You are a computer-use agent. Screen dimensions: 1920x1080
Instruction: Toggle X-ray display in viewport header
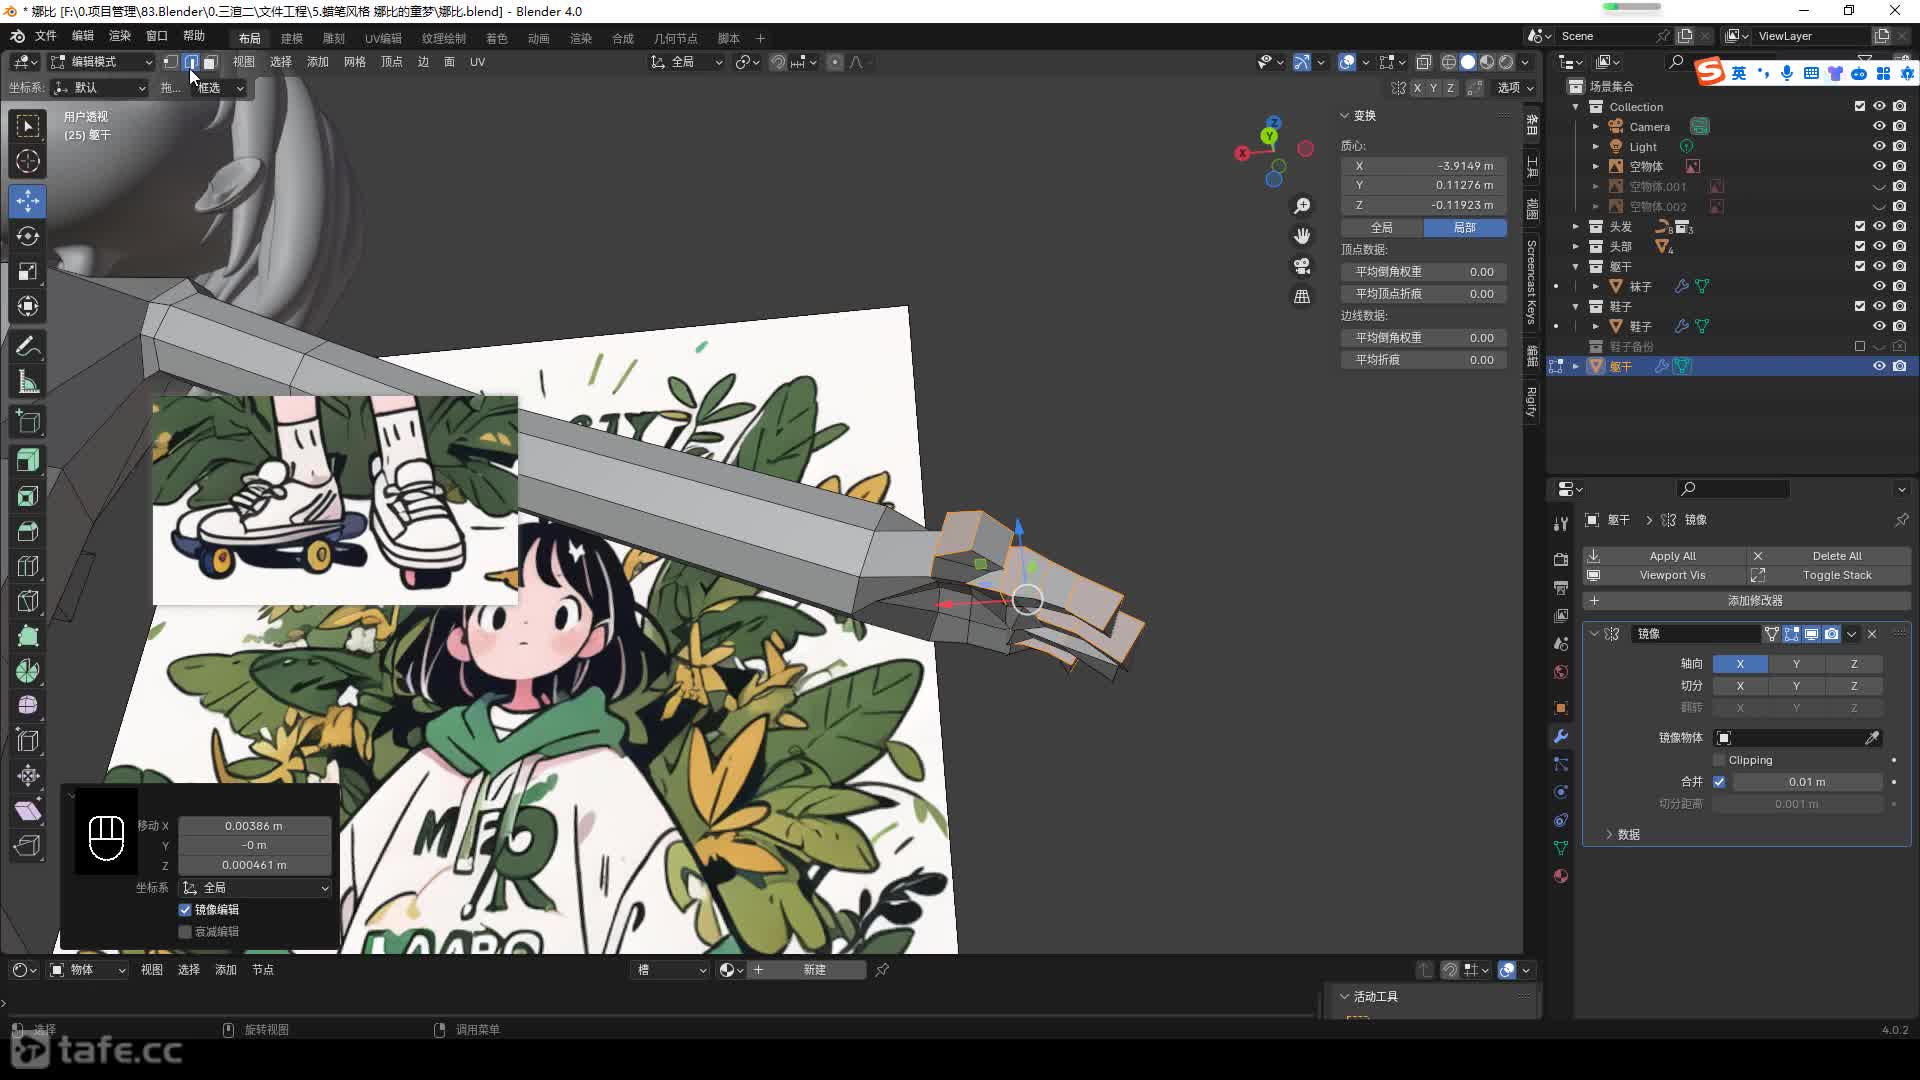coord(1424,62)
